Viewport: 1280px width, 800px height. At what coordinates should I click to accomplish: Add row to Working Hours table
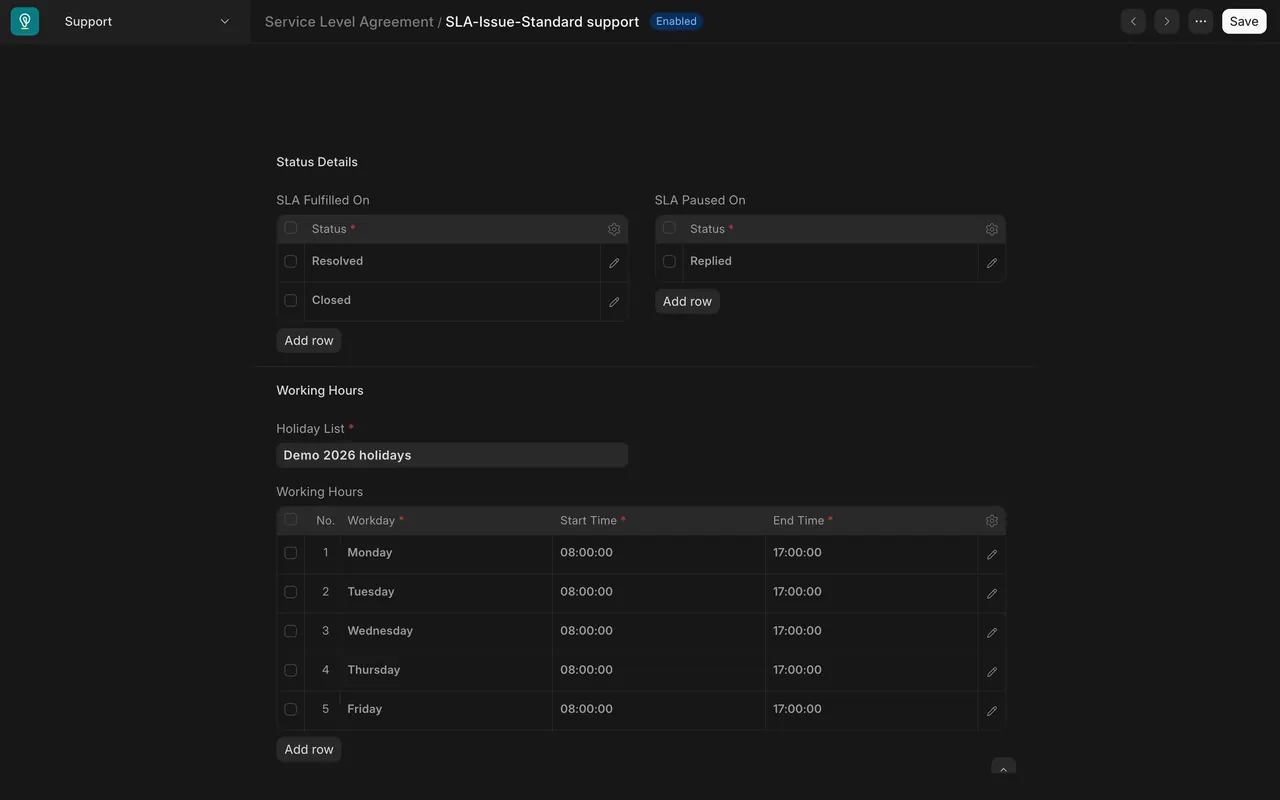pos(309,750)
